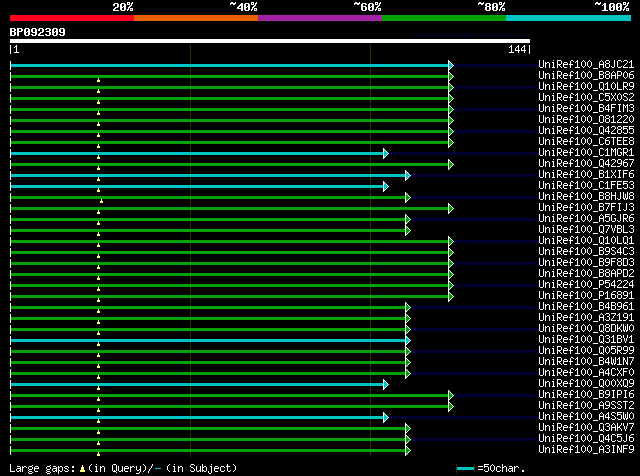
Task: Click the cyan alignment bar for UniRef100_A8JC21
Action: tap(229, 65)
